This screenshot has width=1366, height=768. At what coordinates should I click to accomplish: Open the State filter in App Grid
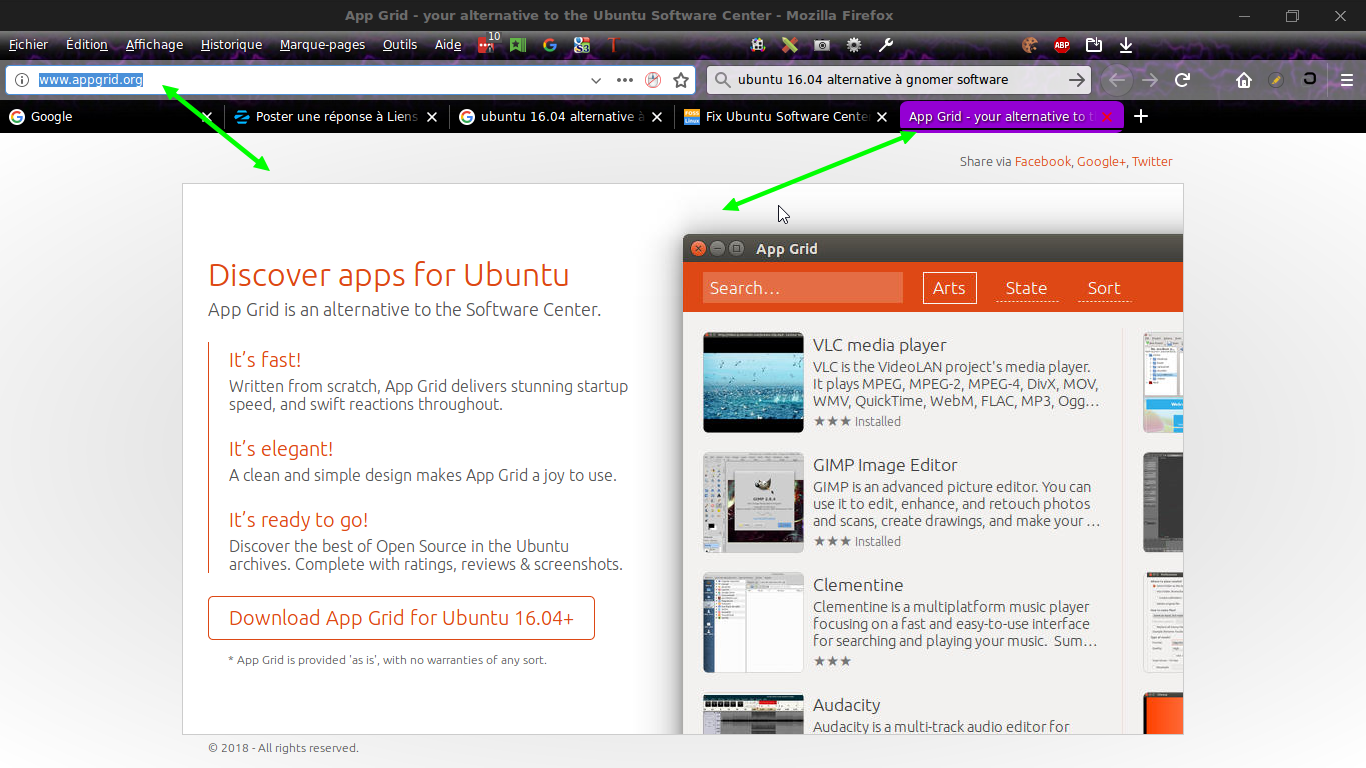click(x=1026, y=288)
